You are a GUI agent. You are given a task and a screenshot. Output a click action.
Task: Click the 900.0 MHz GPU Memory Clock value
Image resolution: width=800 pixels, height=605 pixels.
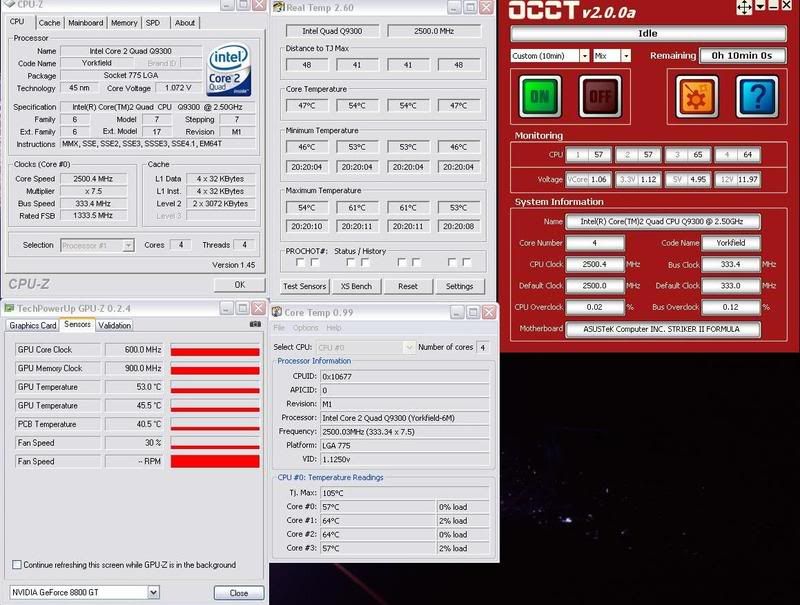click(134, 368)
